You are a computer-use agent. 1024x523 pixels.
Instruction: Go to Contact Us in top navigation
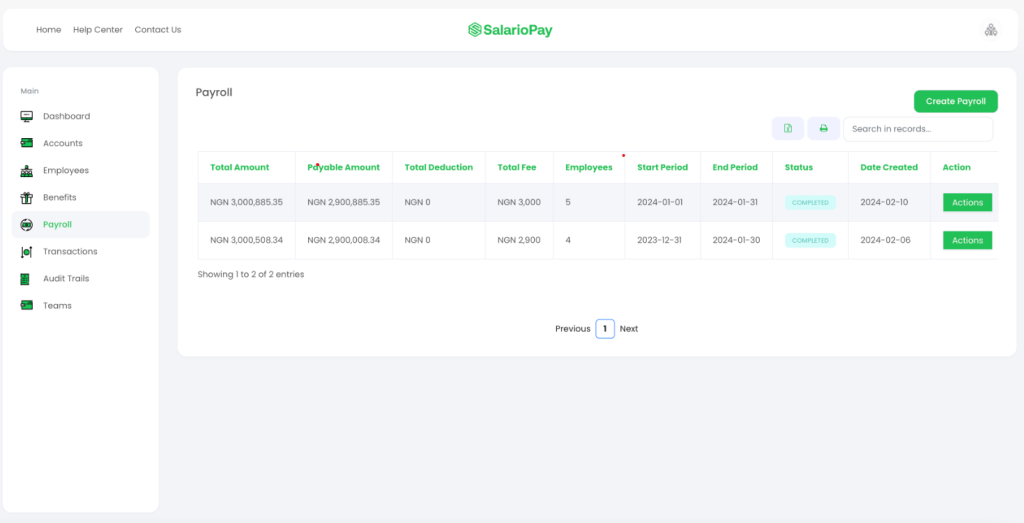pos(158,30)
